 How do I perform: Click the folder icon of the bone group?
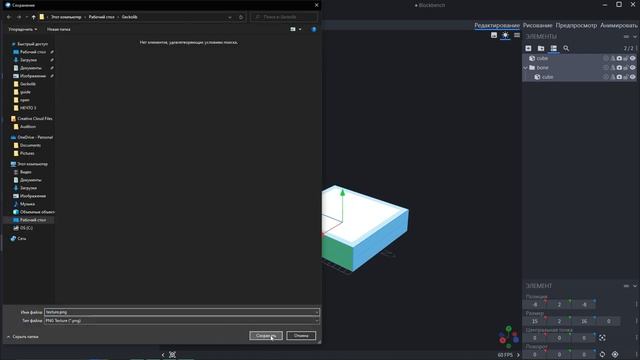(532, 67)
